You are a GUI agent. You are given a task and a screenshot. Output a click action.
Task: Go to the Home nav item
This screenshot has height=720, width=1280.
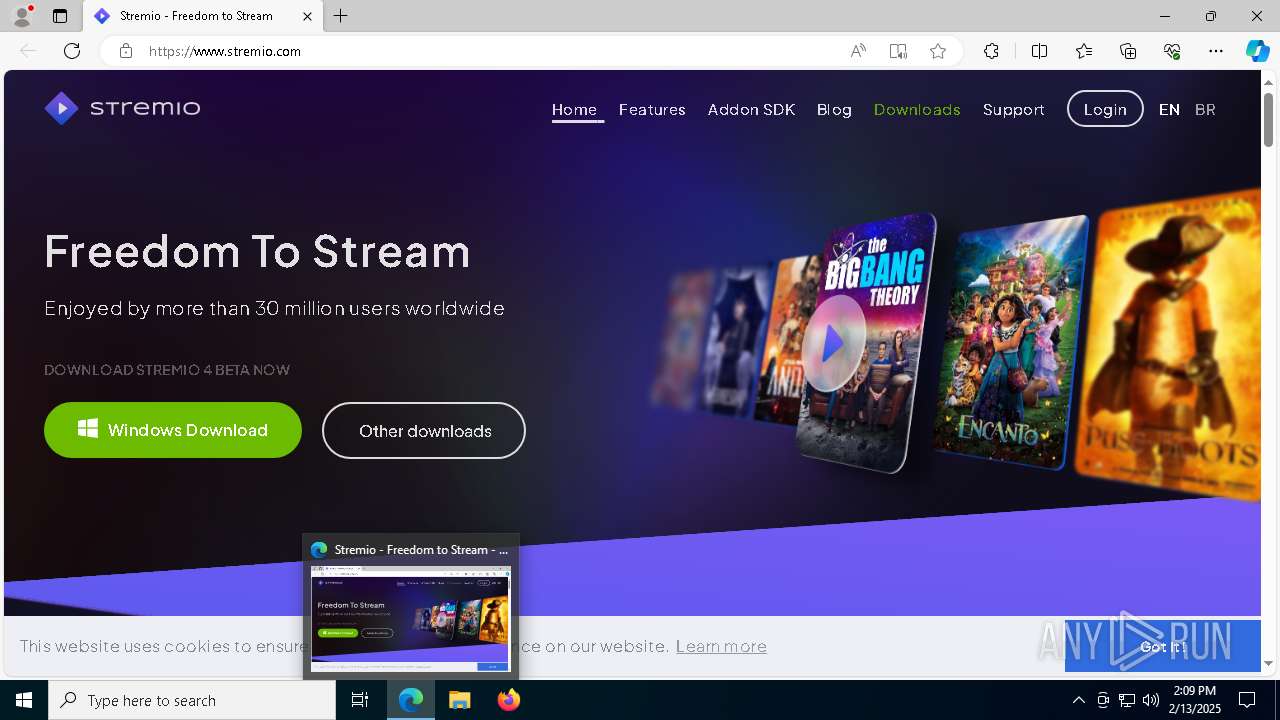click(574, 110)
